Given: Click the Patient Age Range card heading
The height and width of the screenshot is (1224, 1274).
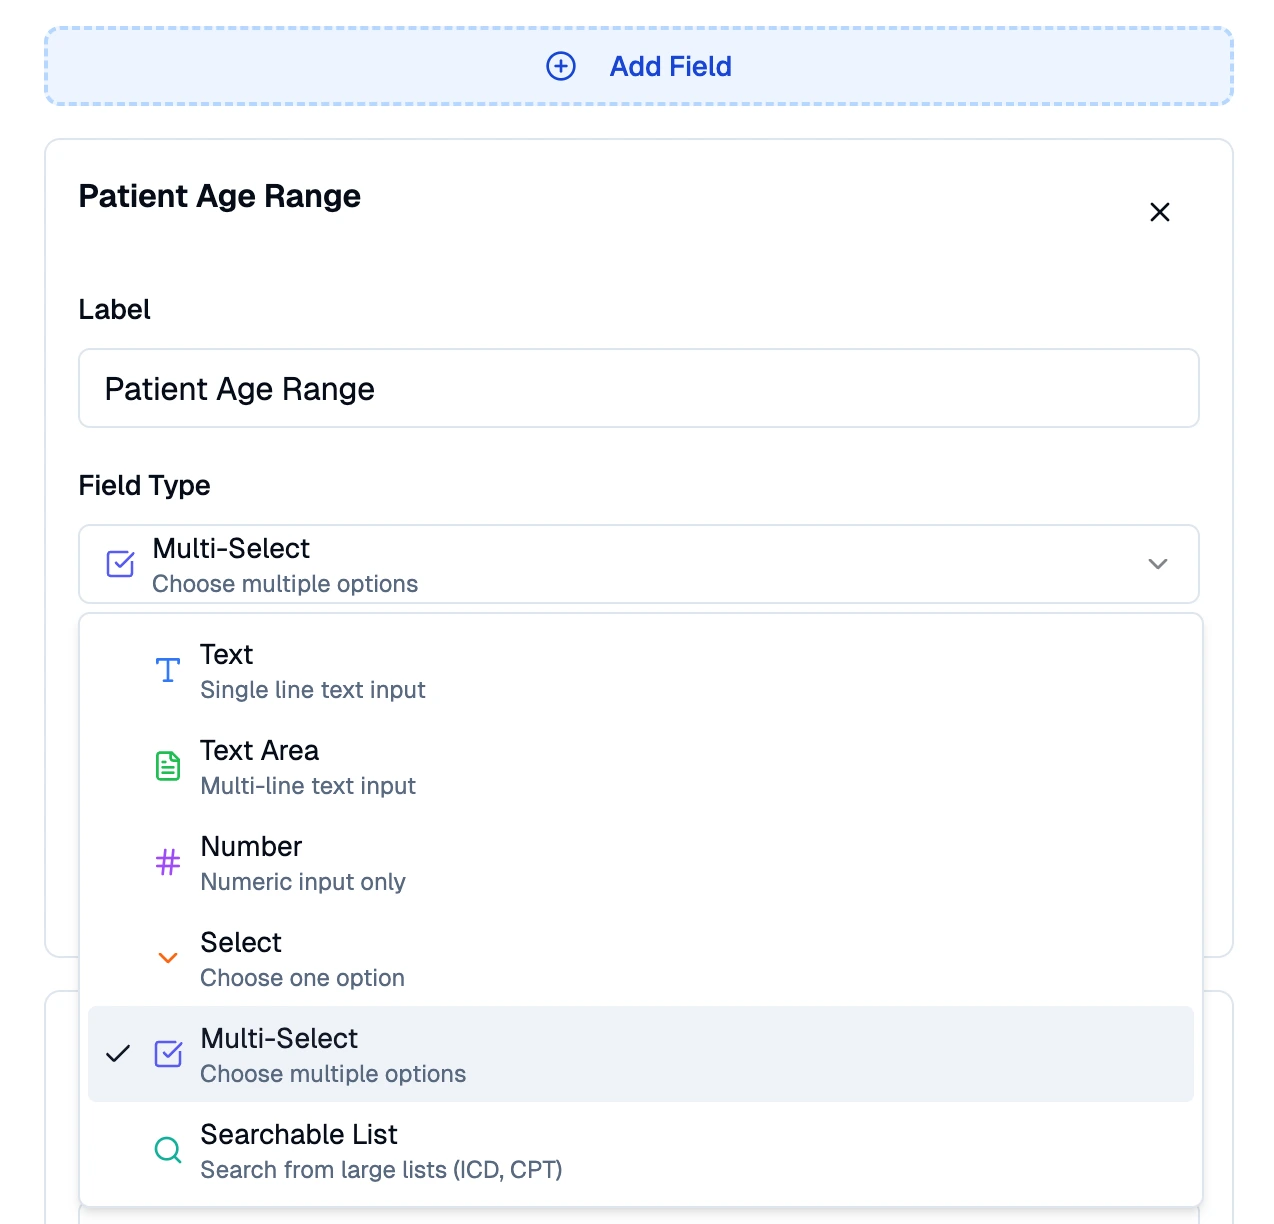Looking at the screenshot, I should 220,196.
